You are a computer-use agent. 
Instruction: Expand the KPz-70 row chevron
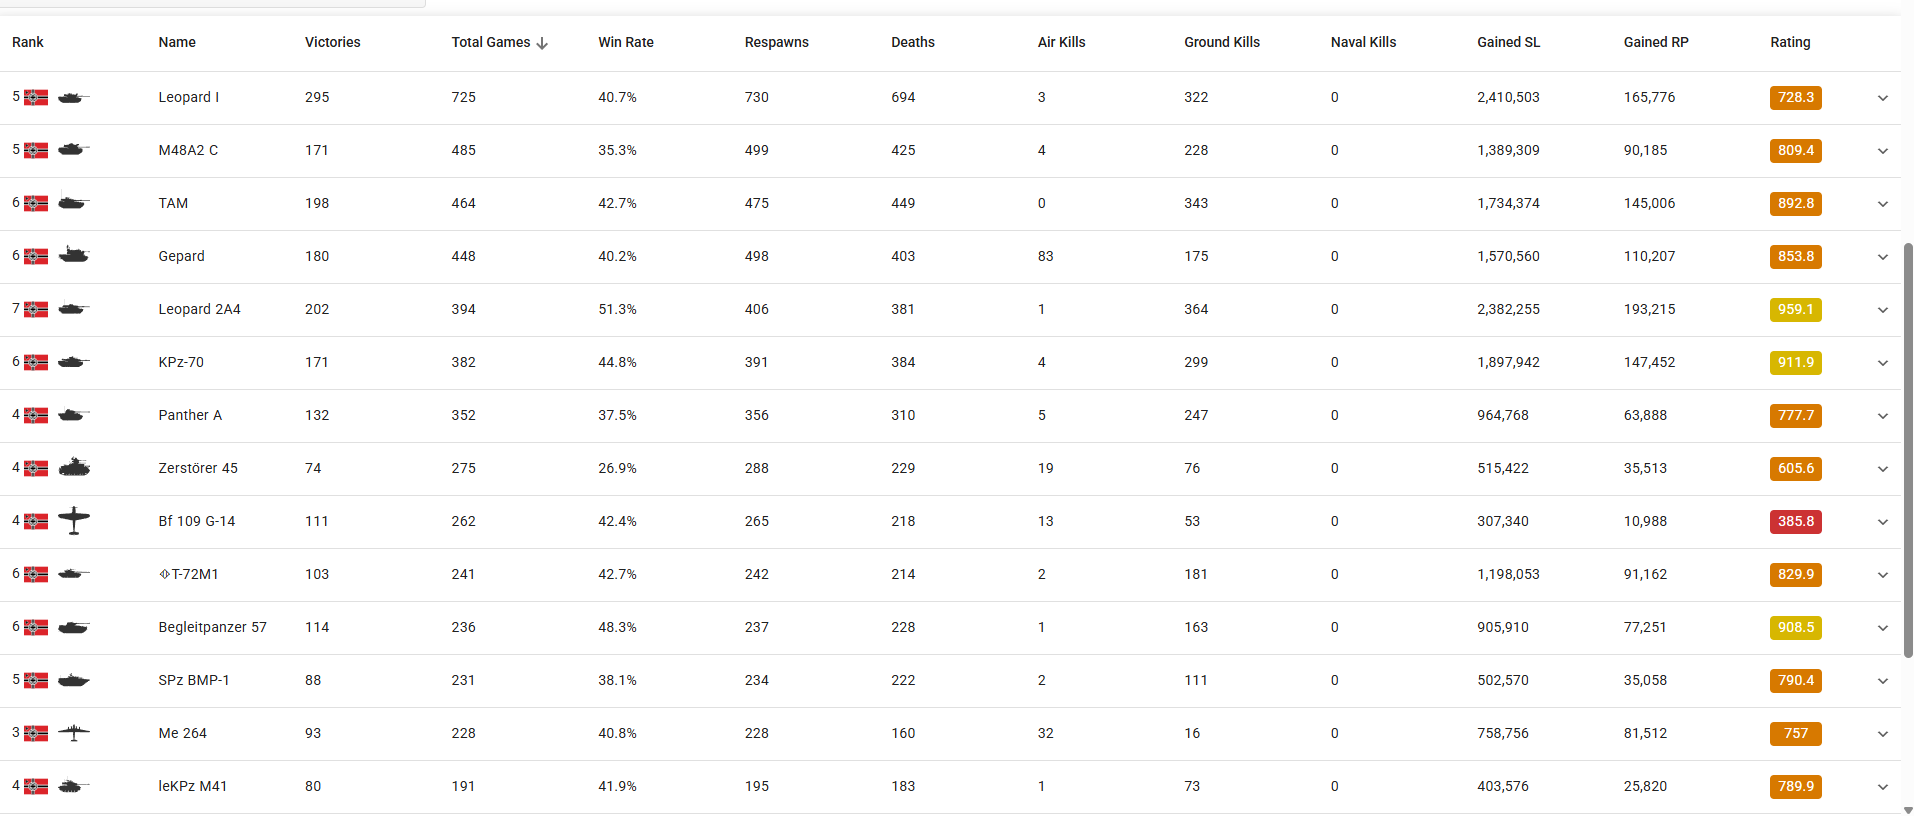[x=1882, y=363]
